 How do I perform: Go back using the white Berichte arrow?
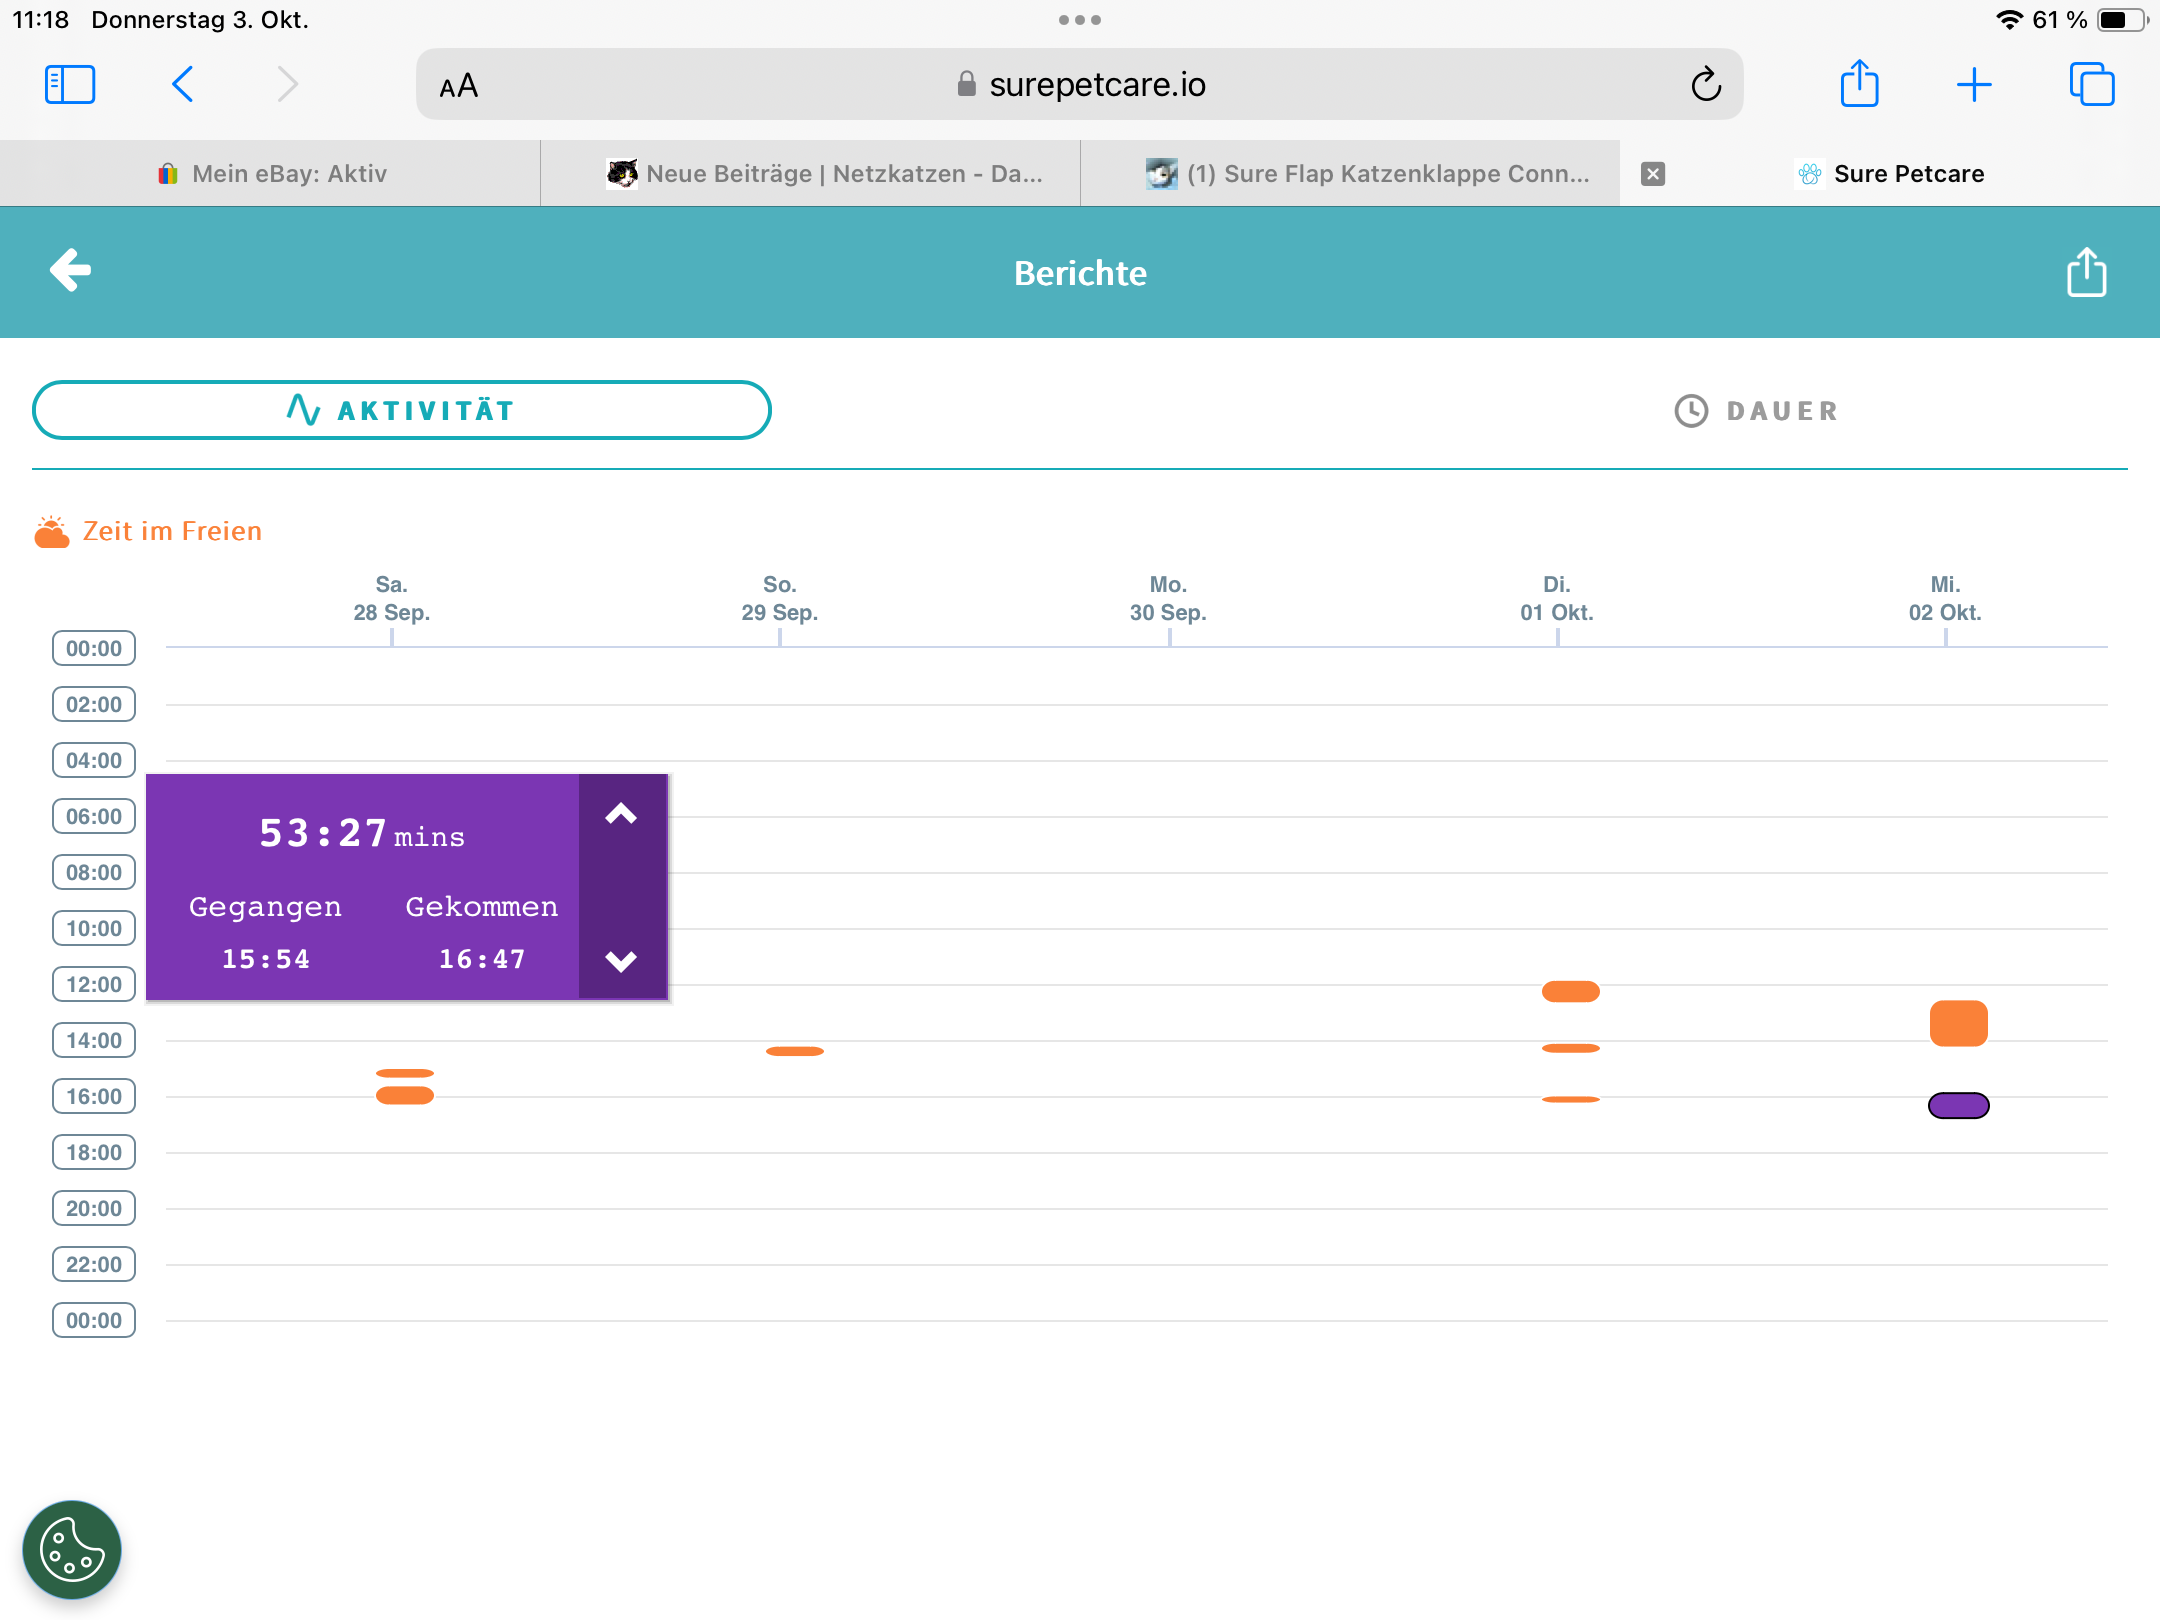click(x=71, y=270)
